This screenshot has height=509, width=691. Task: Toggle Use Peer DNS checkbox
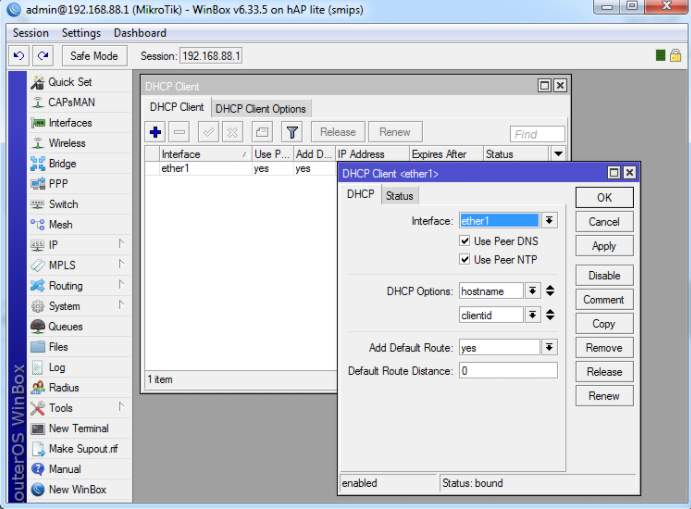464,241
